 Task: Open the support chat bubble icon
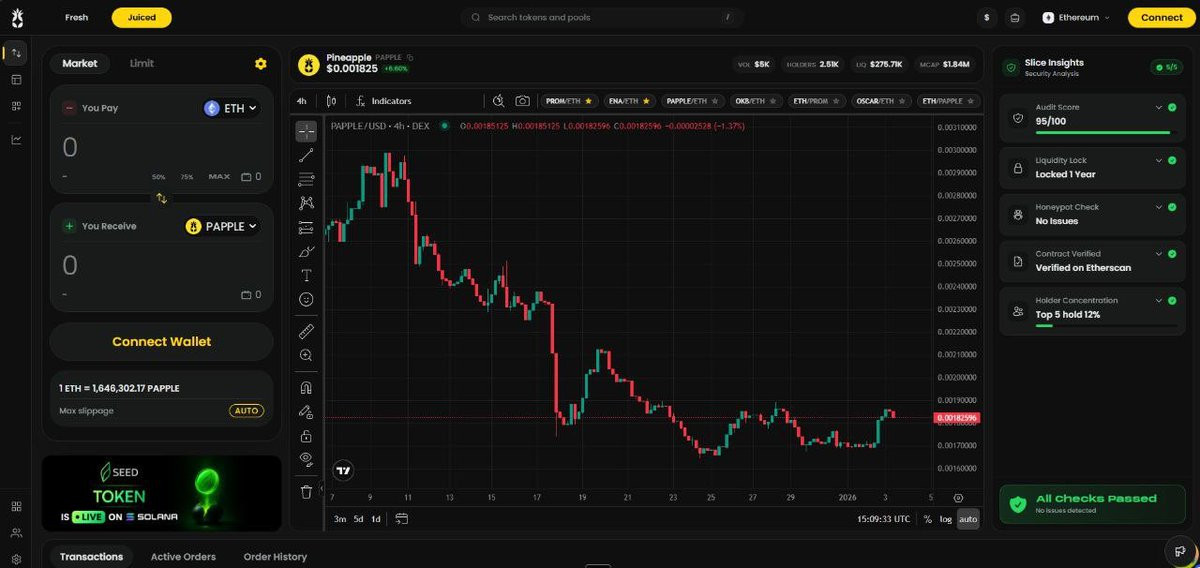[1180, 551]
